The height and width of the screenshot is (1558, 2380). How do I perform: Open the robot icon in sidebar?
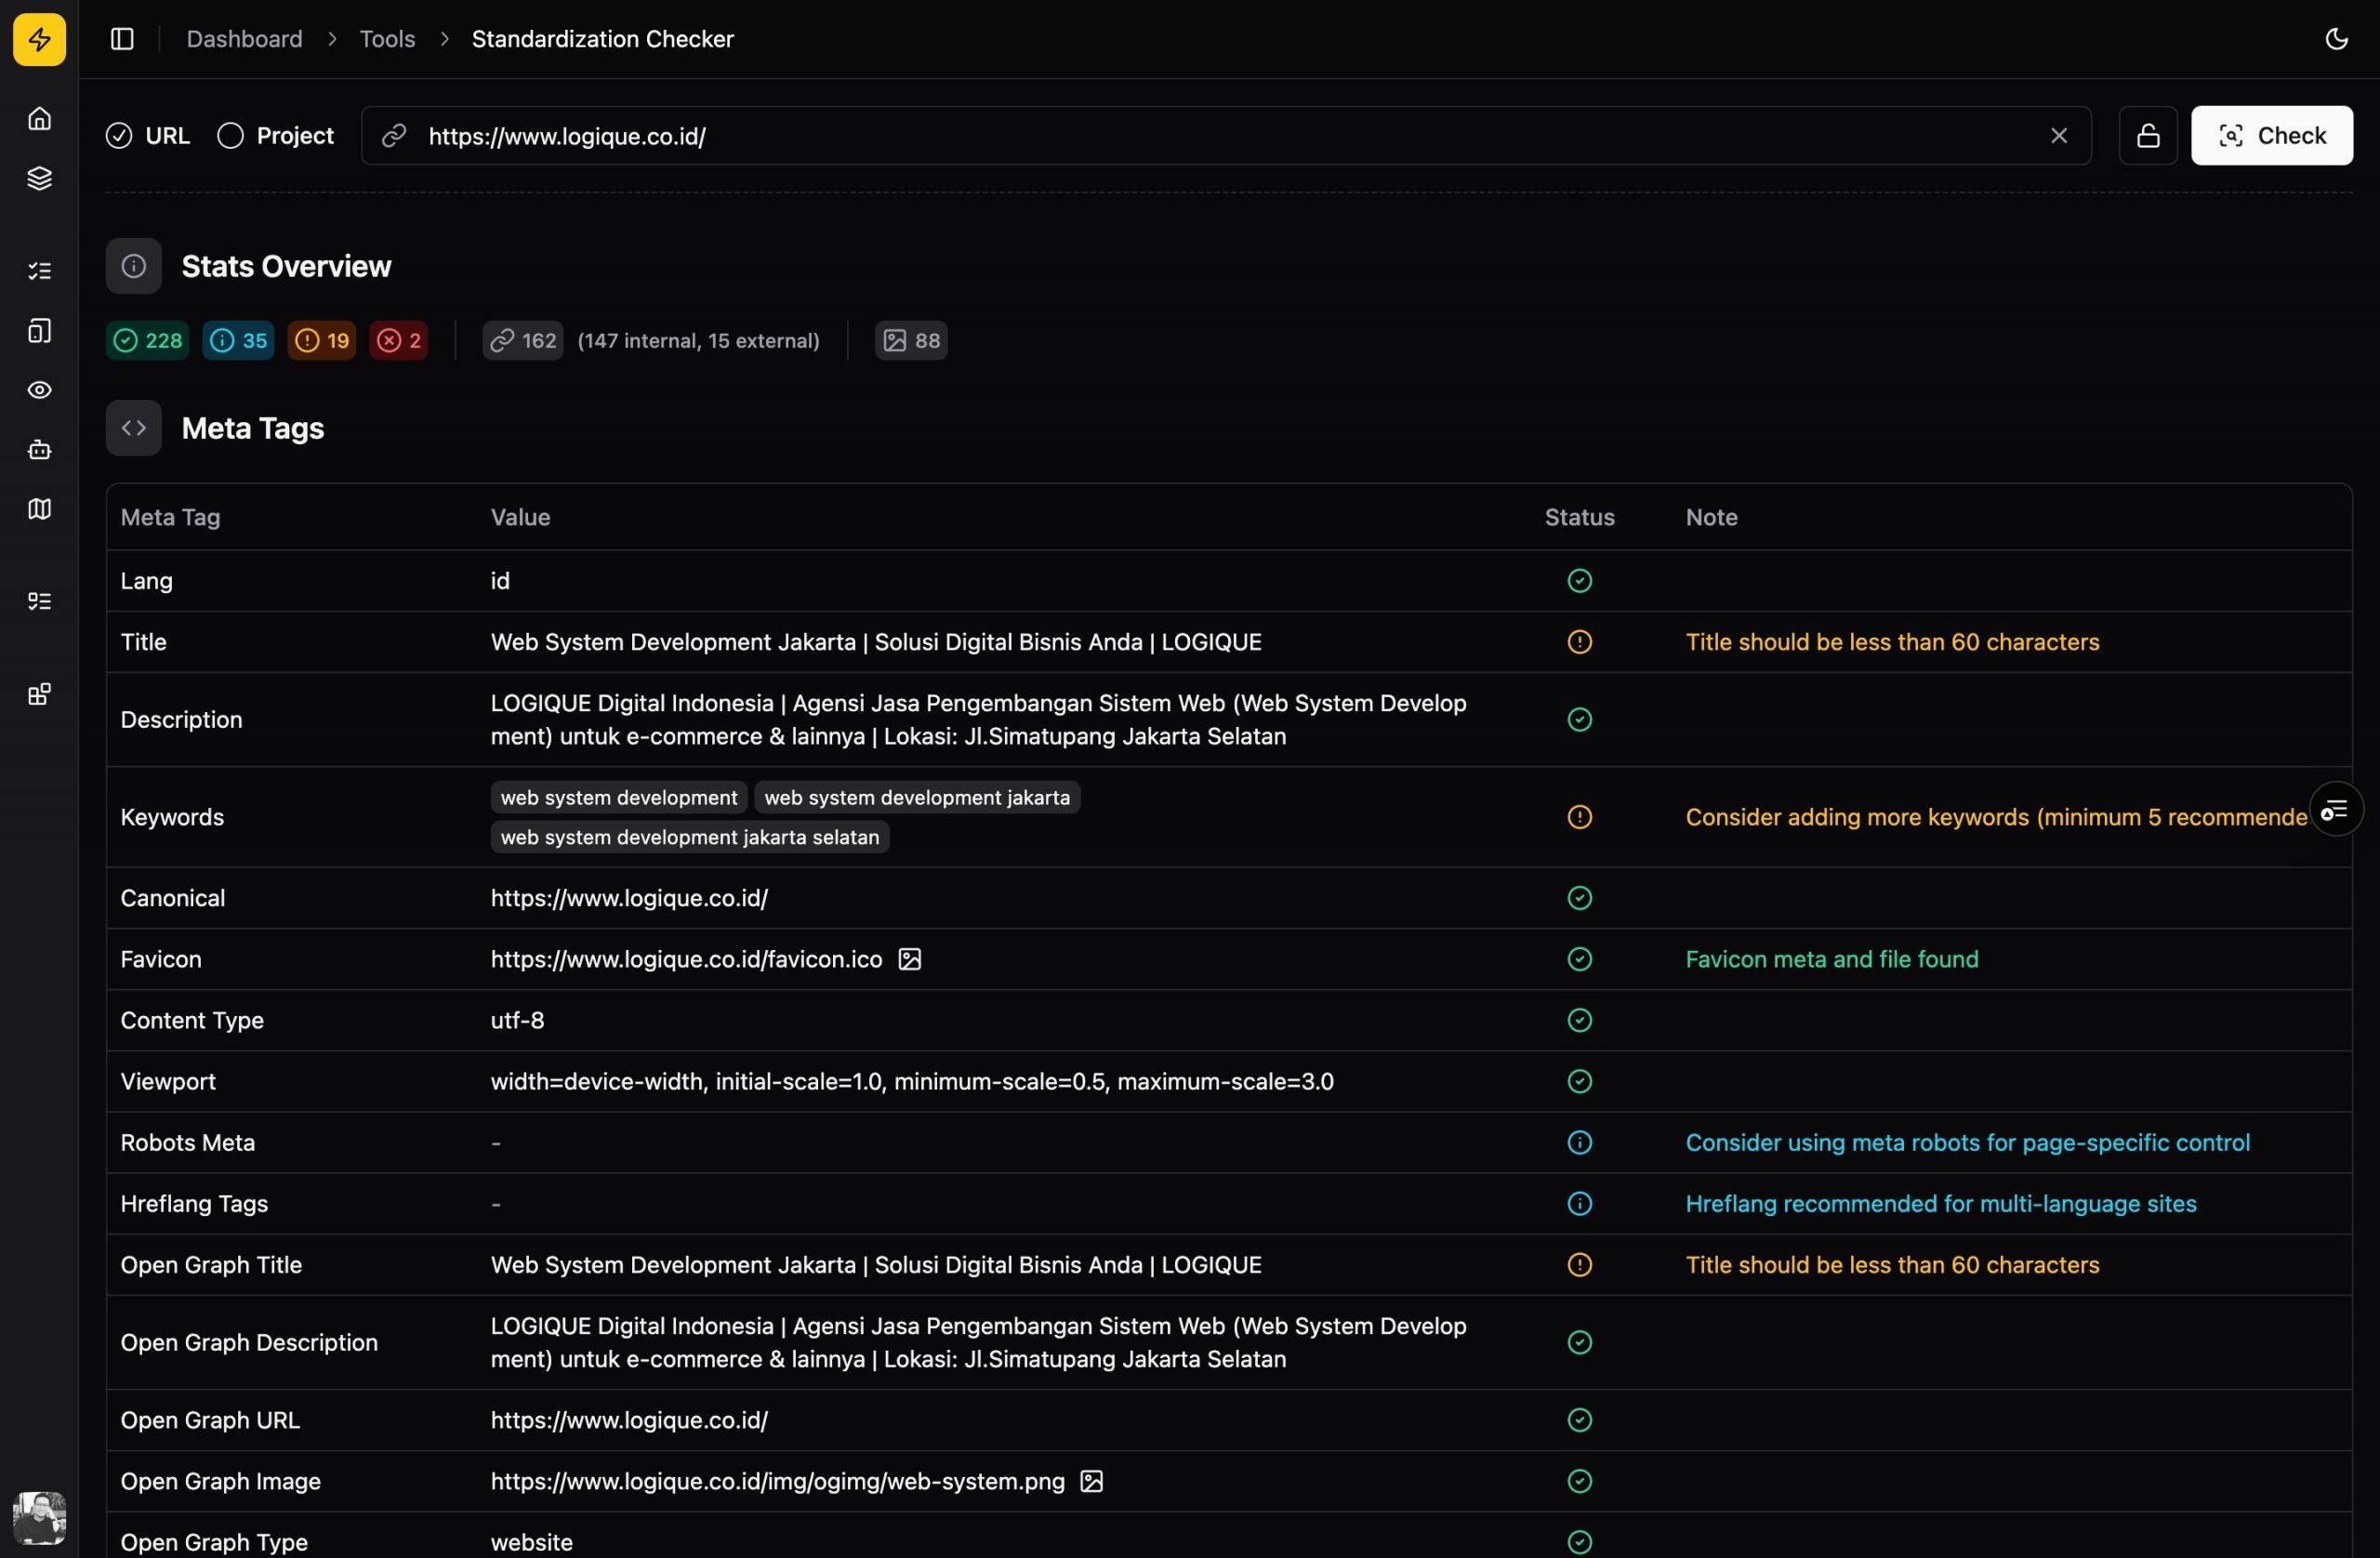coord(39,450)
